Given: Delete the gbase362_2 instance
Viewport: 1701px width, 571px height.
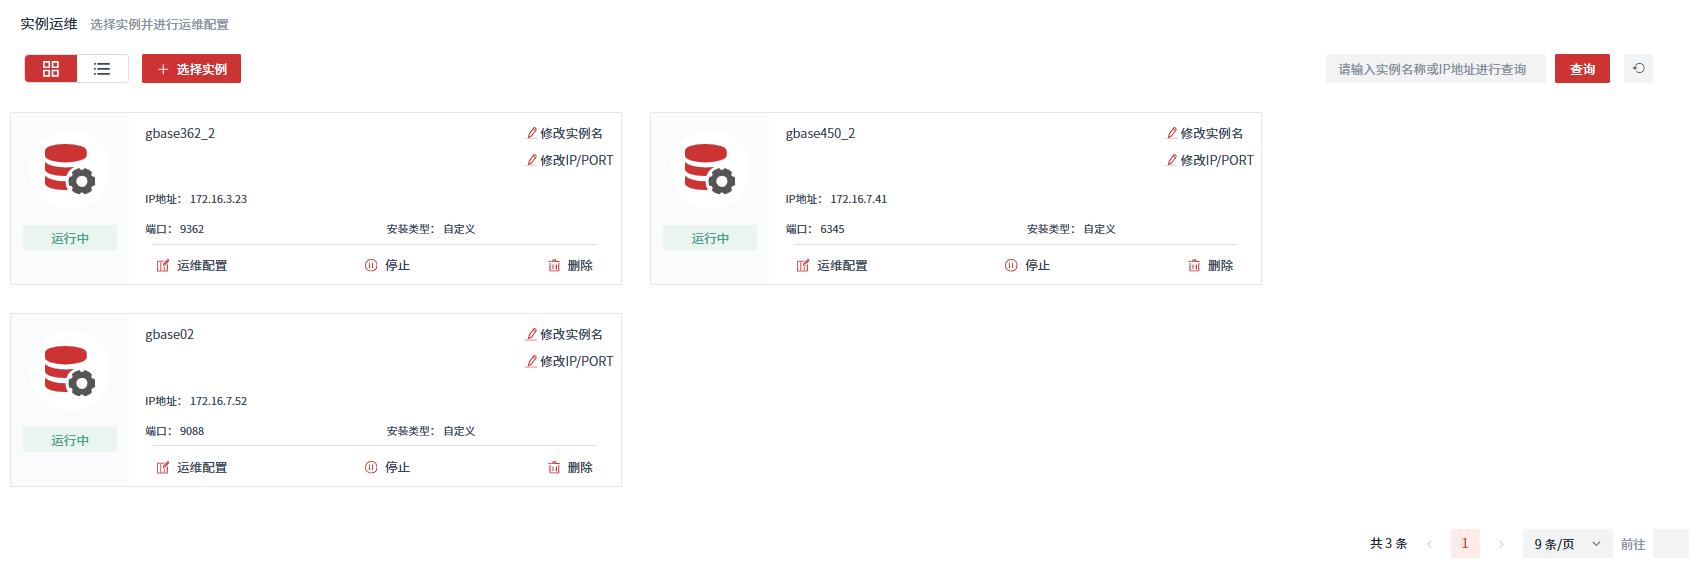Looking at the screenshot, I should pos(570,266).
